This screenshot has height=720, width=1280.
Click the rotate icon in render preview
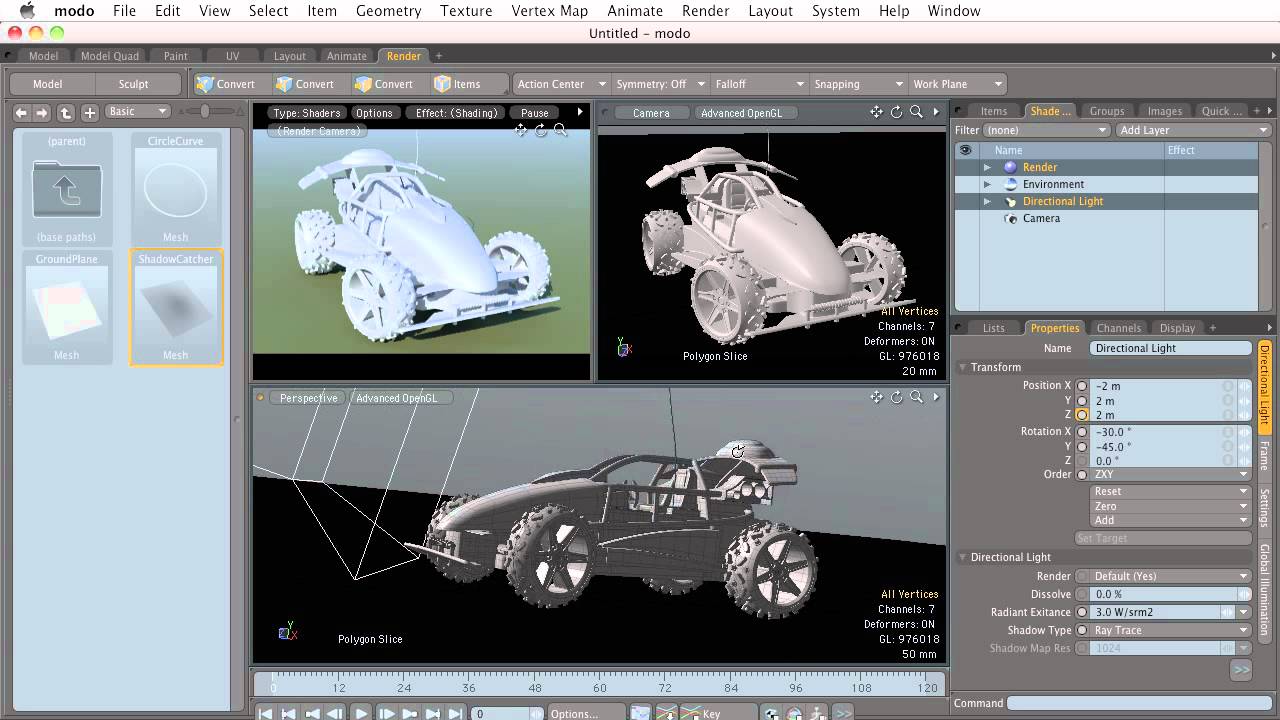pyautogui.click(x=541, y=130)
